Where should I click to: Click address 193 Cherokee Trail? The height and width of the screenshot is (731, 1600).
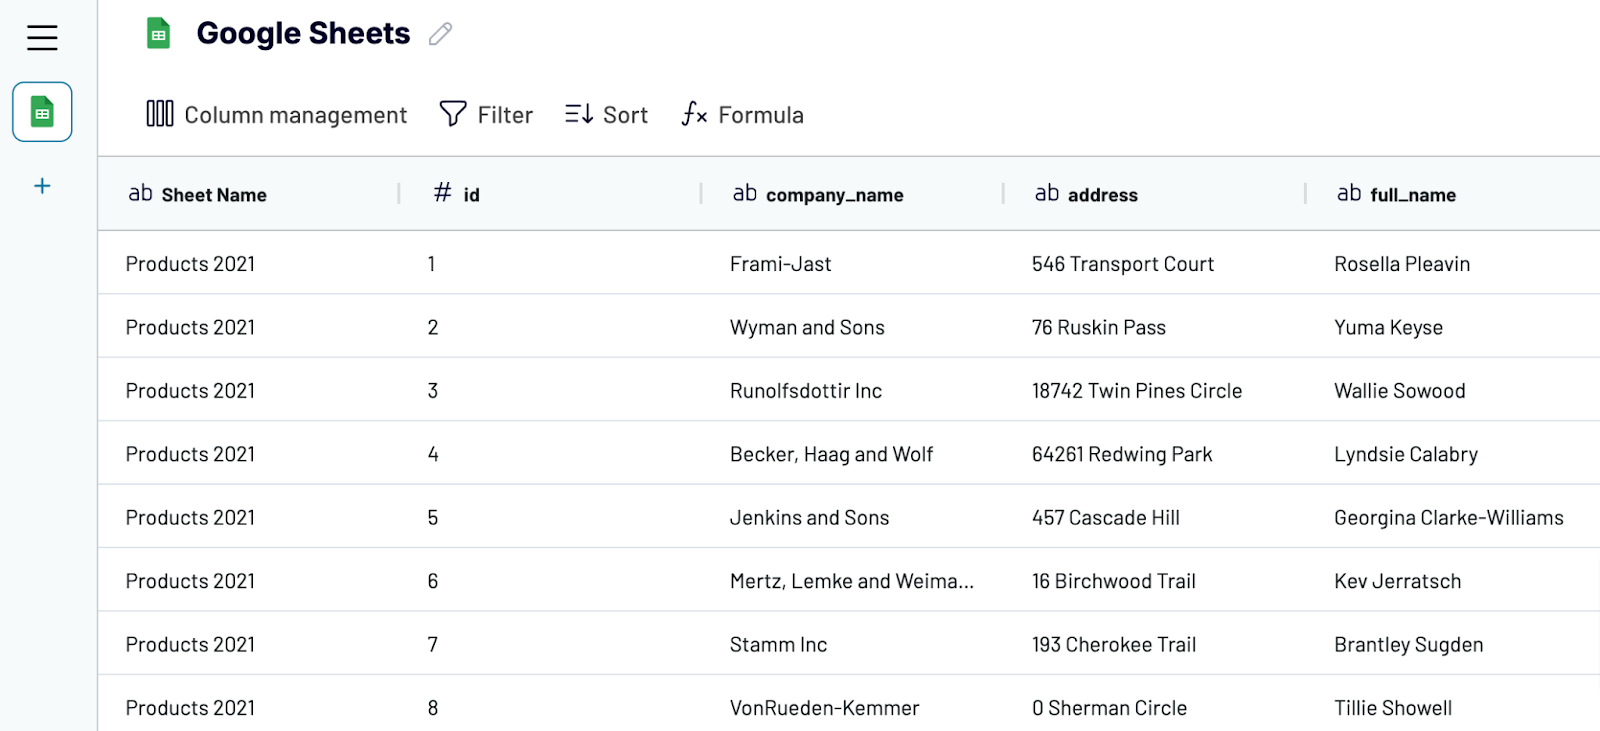tap(1113, 645)
